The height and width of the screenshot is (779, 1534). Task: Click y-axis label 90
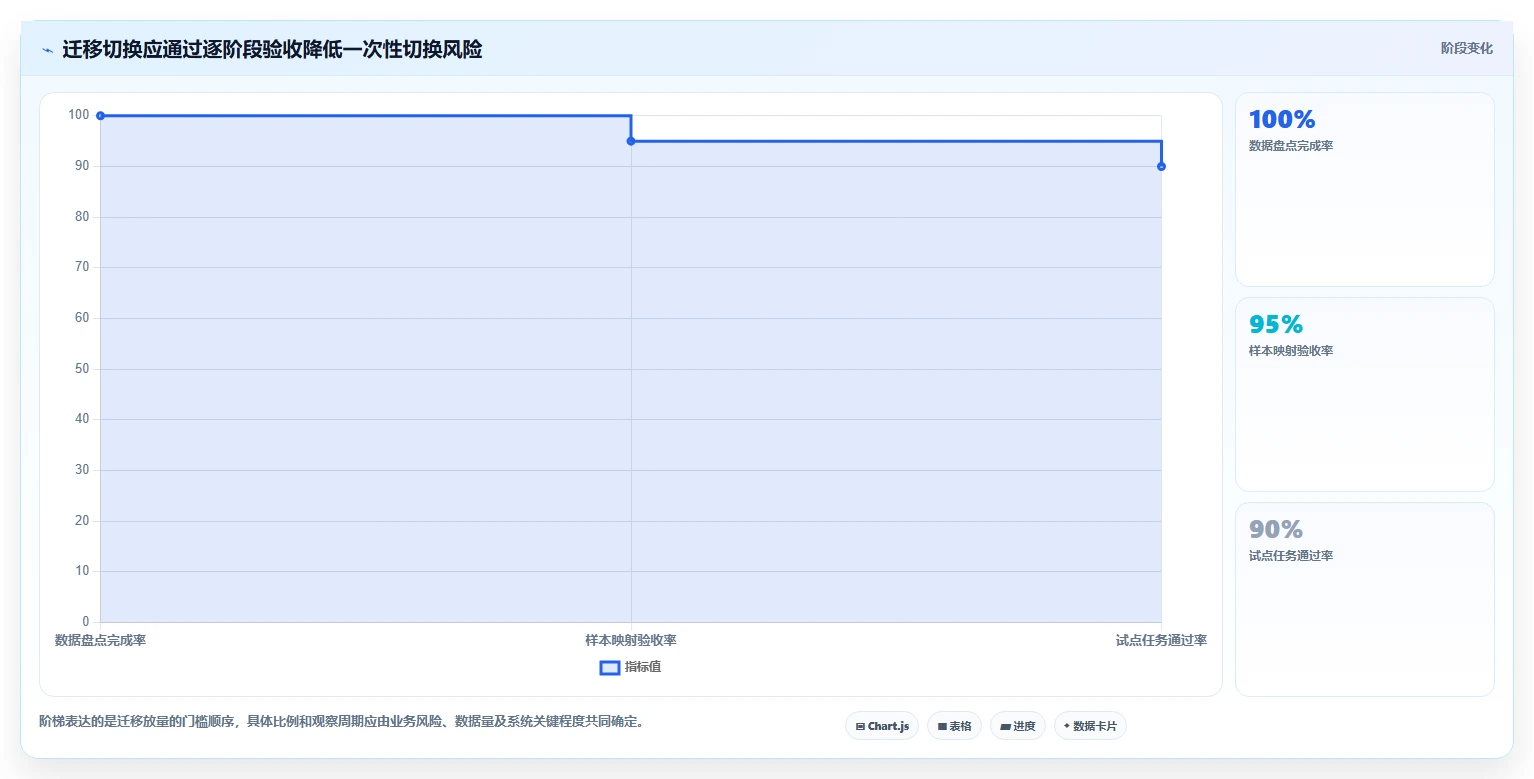[x=82, y=166]
